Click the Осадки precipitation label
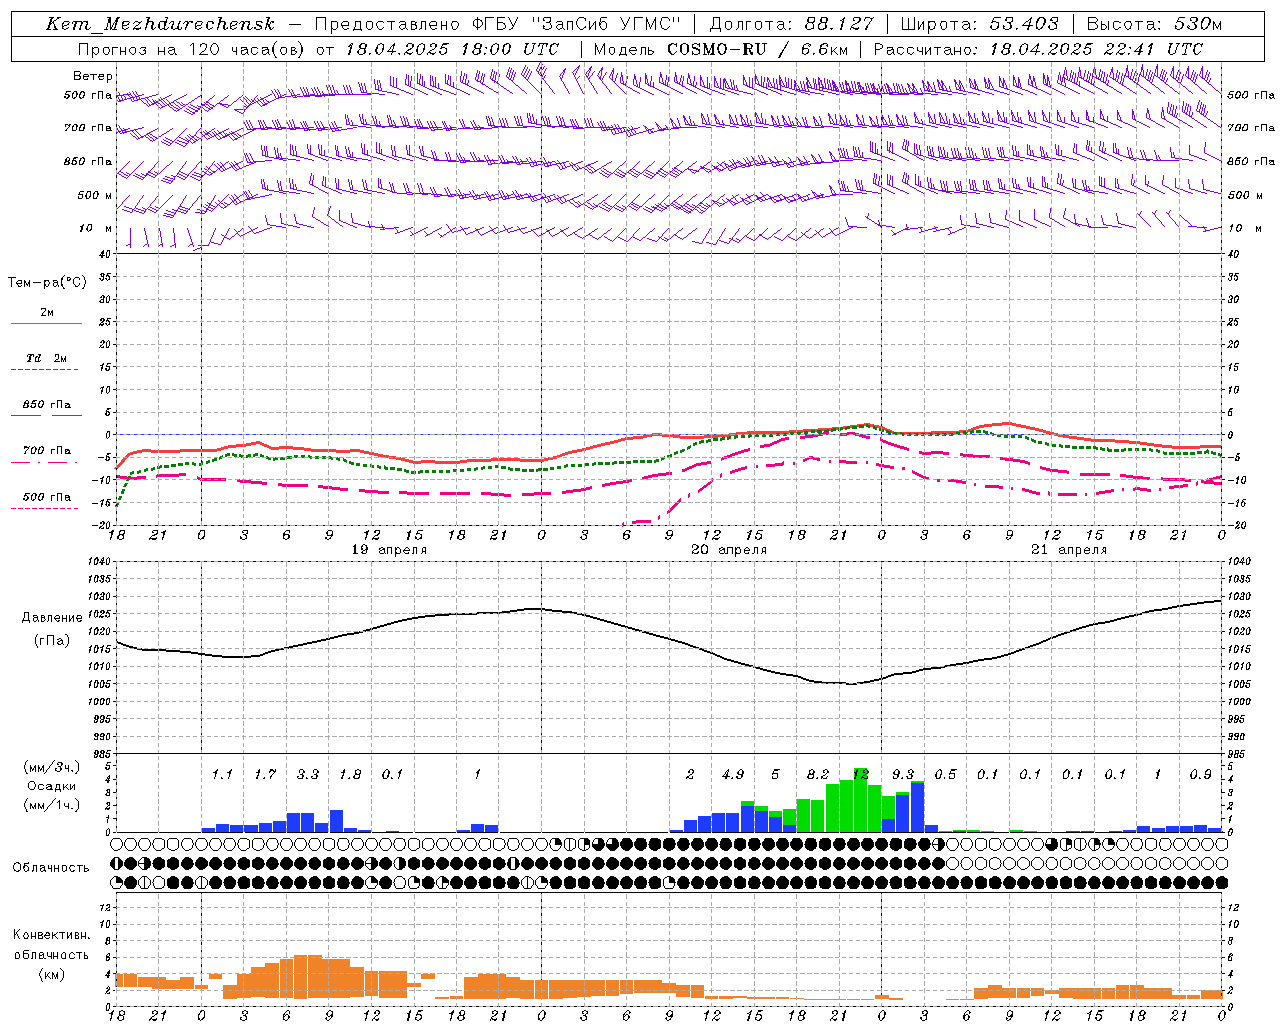 pyautogui.click(x=51, y=786)
